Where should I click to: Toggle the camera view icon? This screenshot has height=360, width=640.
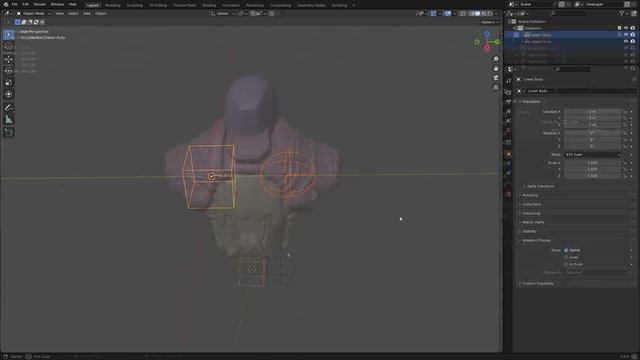click(x=496, y=78)
